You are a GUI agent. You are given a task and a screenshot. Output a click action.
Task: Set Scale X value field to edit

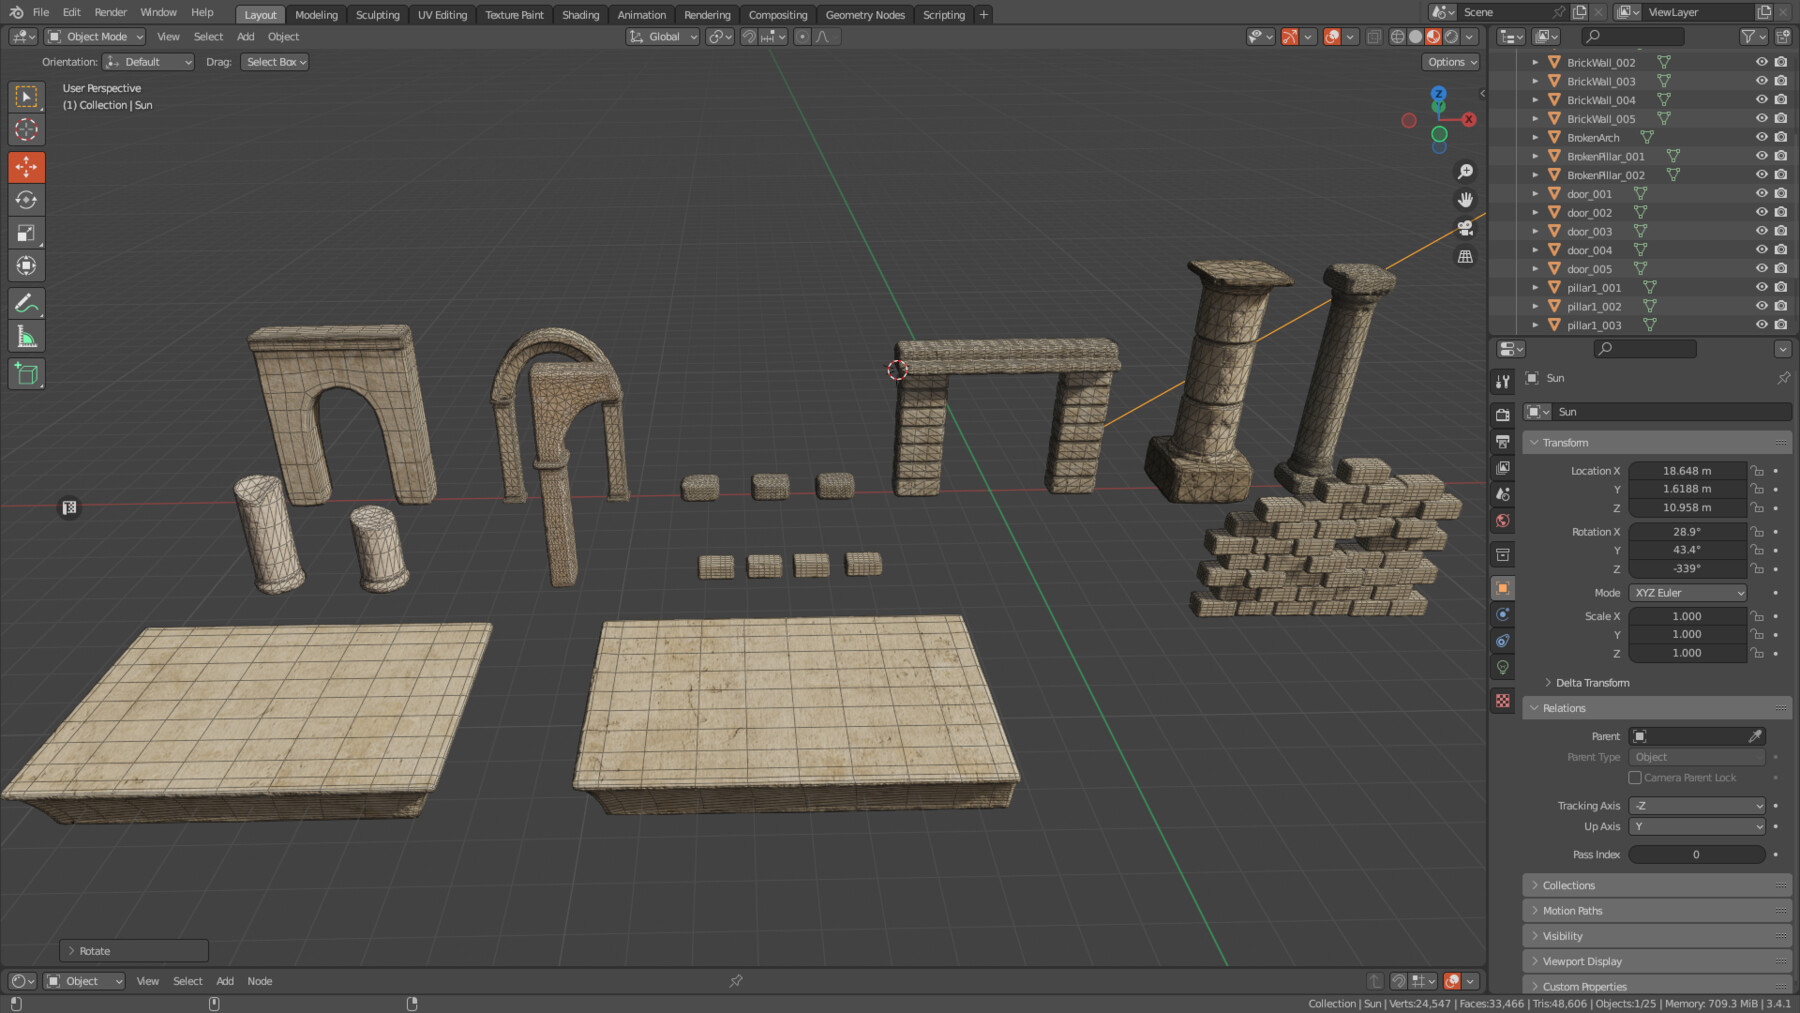click(1687, 616)
